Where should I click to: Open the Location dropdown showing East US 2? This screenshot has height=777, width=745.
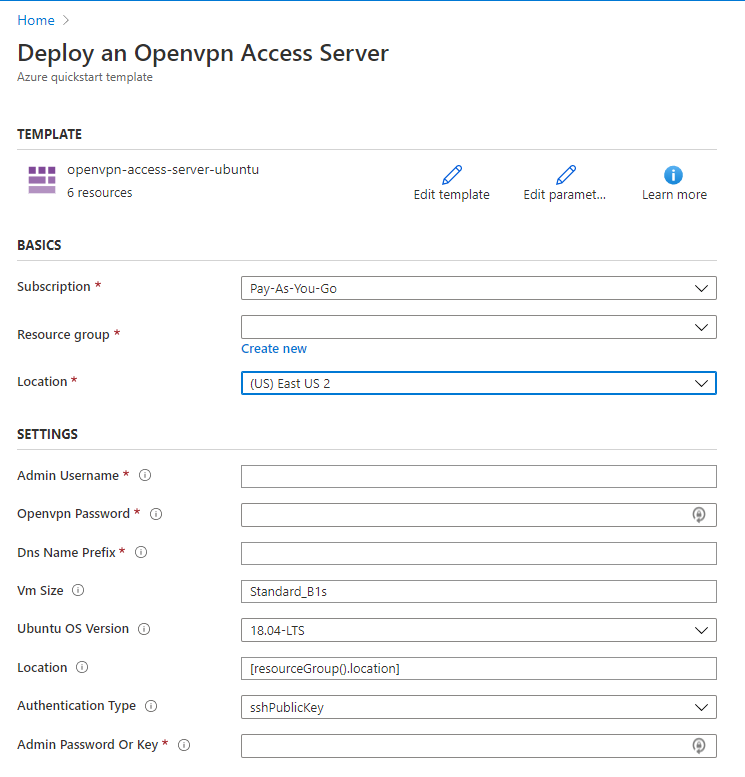(478, 383)
